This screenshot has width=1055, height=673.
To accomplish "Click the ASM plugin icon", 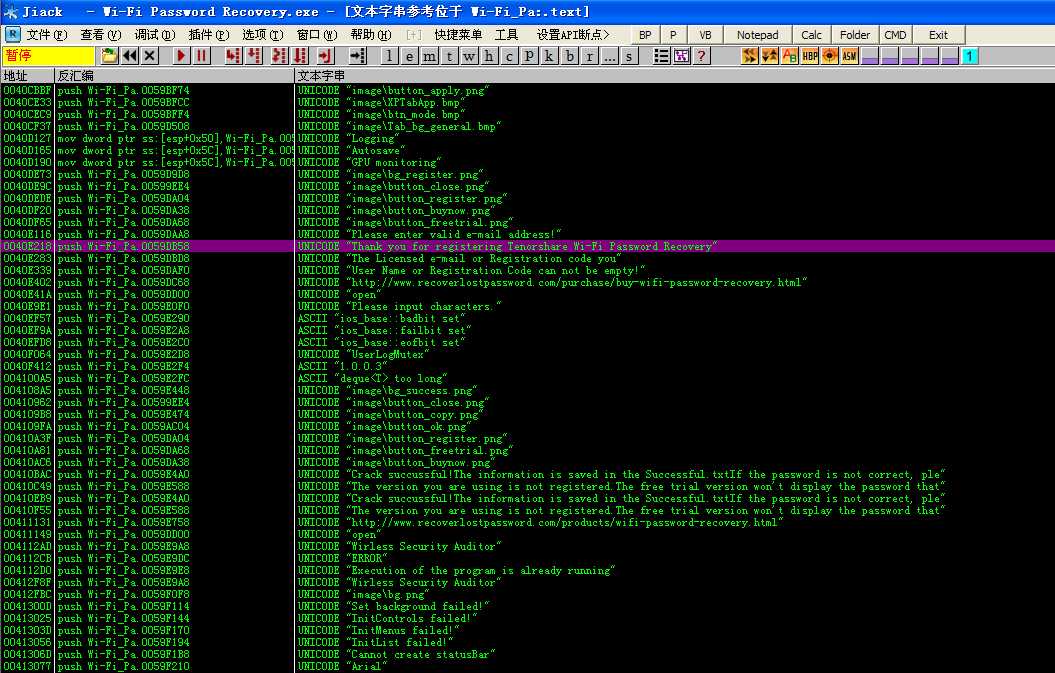I will [x=850, y=56].
